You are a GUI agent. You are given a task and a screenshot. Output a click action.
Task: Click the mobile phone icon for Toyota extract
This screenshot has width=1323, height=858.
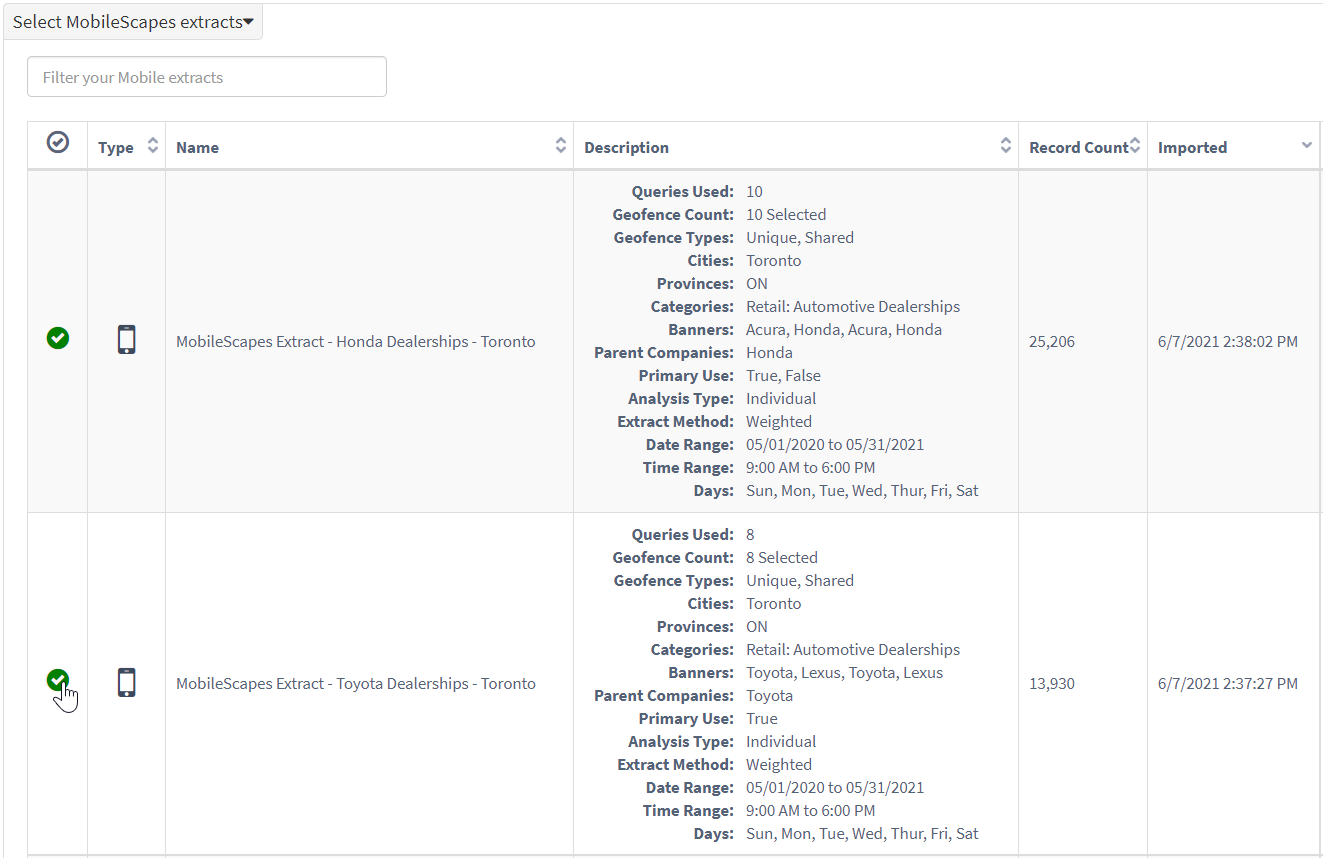[x=126, y=682]
